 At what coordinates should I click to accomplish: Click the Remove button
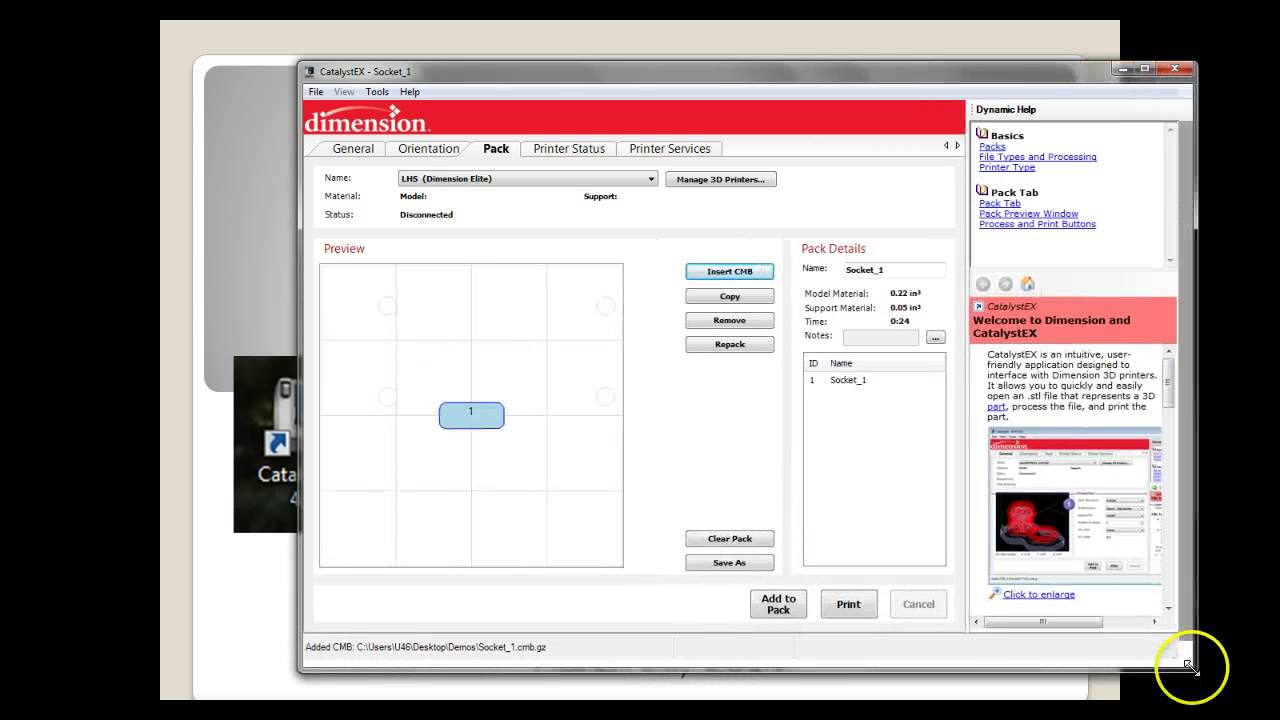(x=730, y=320)
